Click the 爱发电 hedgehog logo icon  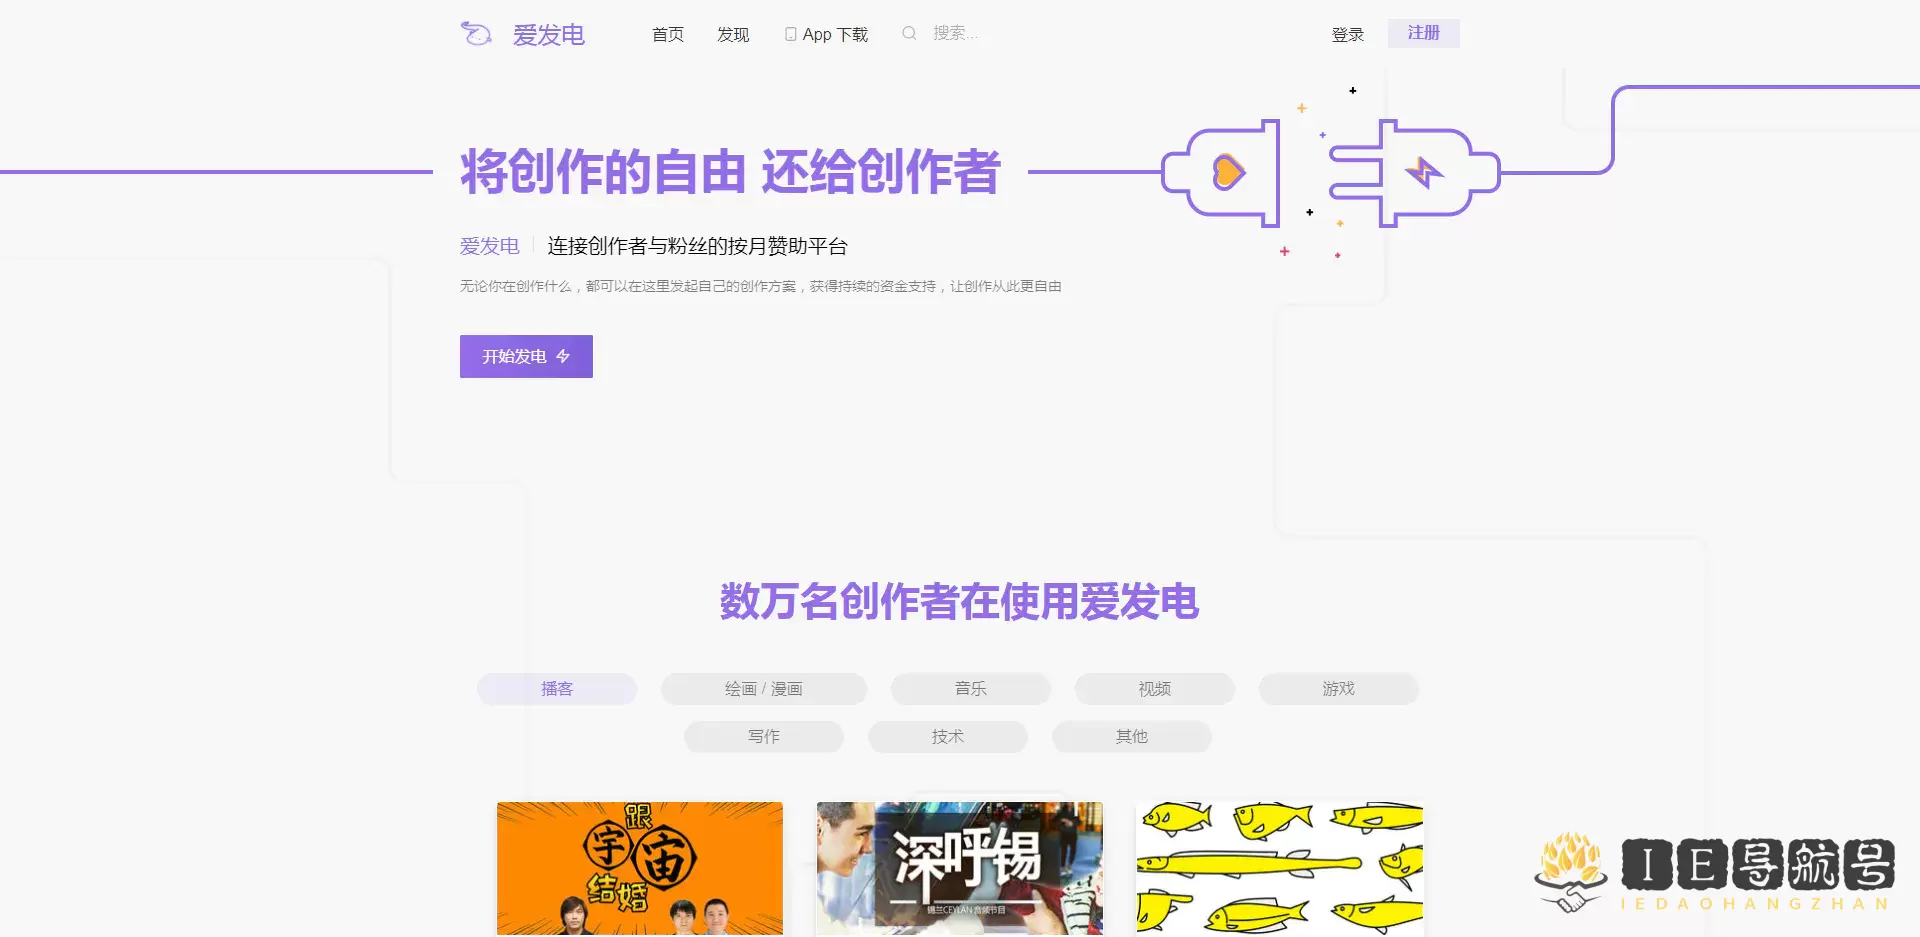click(476, 33)
